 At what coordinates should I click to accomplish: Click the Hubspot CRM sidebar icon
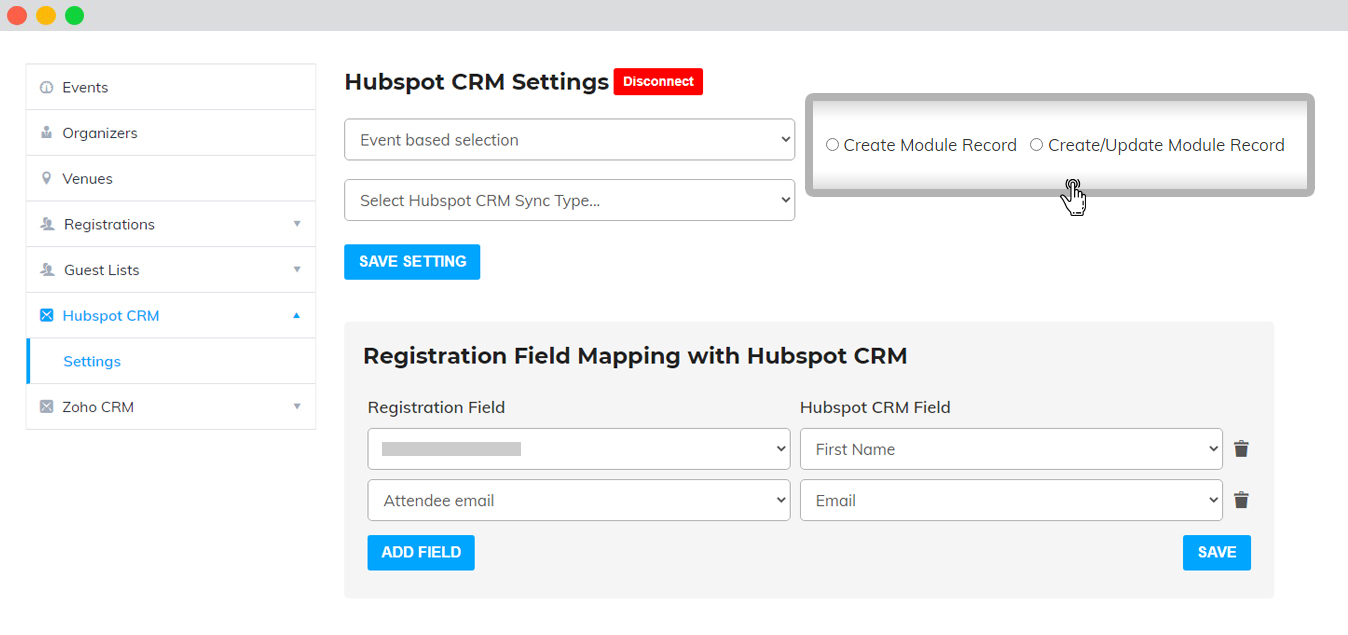click(x=46, y=316)
